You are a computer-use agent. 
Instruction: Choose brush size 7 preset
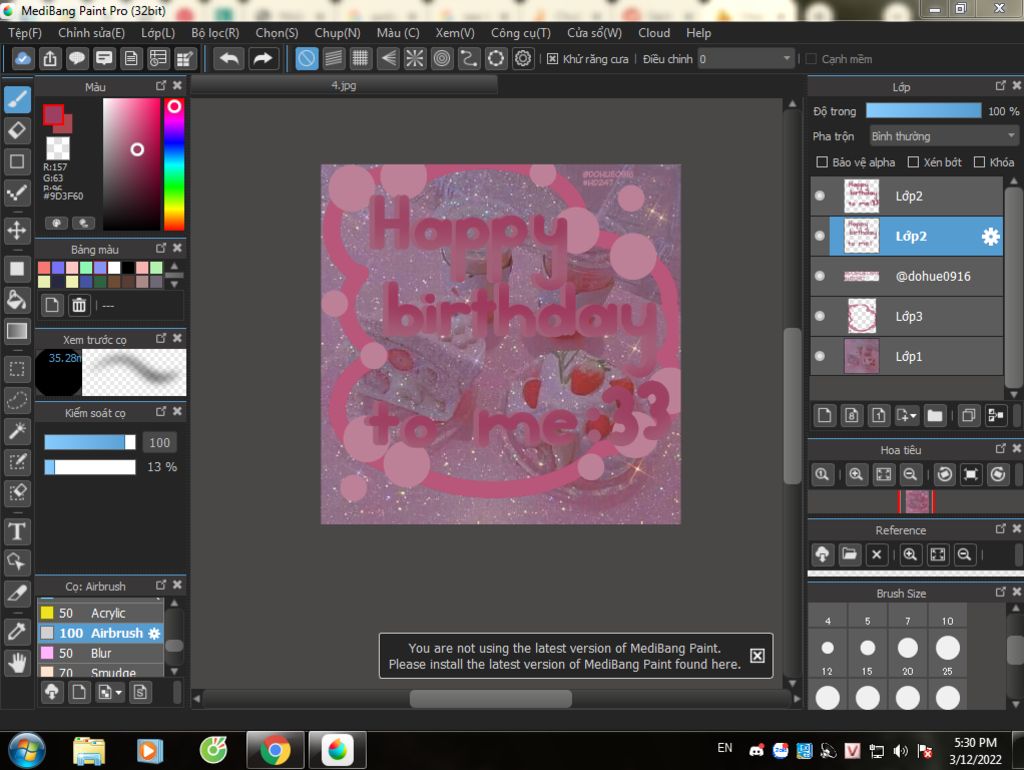coord(908,640)
